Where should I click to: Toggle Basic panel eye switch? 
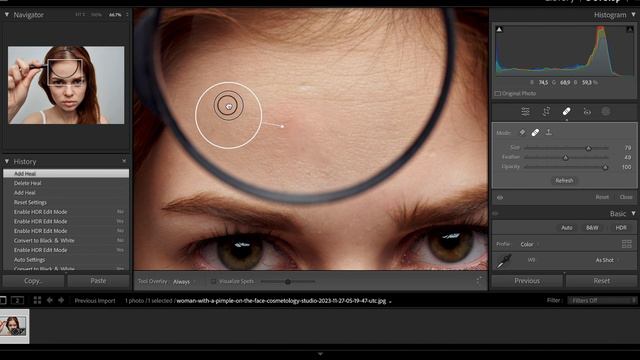(496, 213)
